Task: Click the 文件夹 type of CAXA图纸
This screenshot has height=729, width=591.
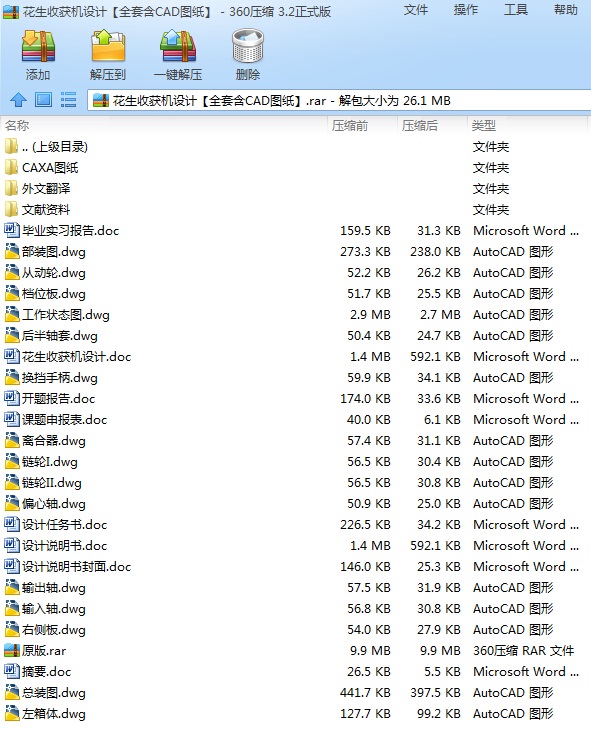Action: click(x=491, y=167)
